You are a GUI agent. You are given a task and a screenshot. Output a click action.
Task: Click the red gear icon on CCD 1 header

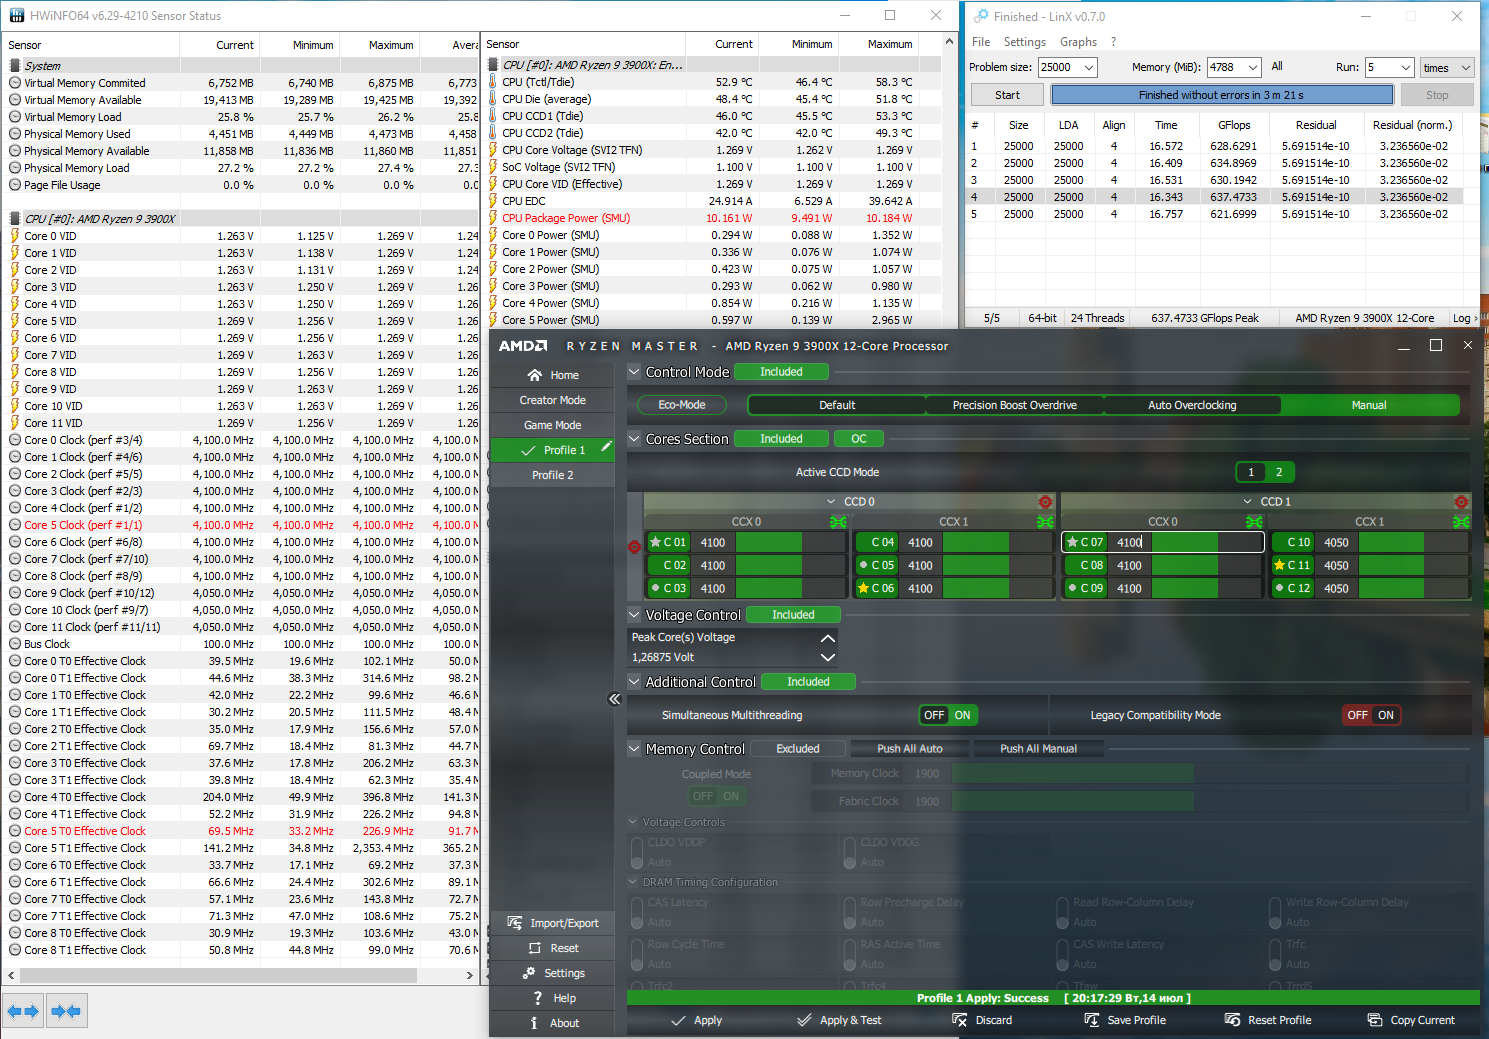(1461, 501)
